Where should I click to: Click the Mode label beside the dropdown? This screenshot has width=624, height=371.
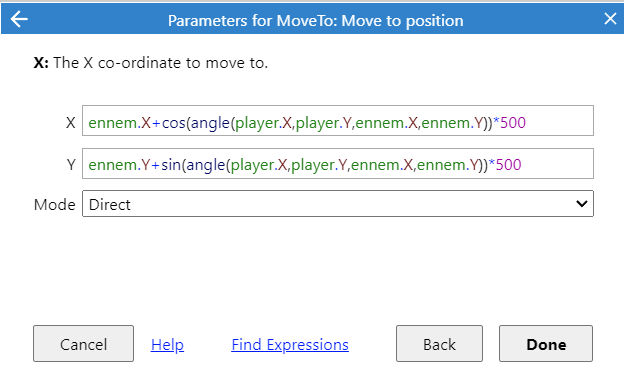coord(55,205)
